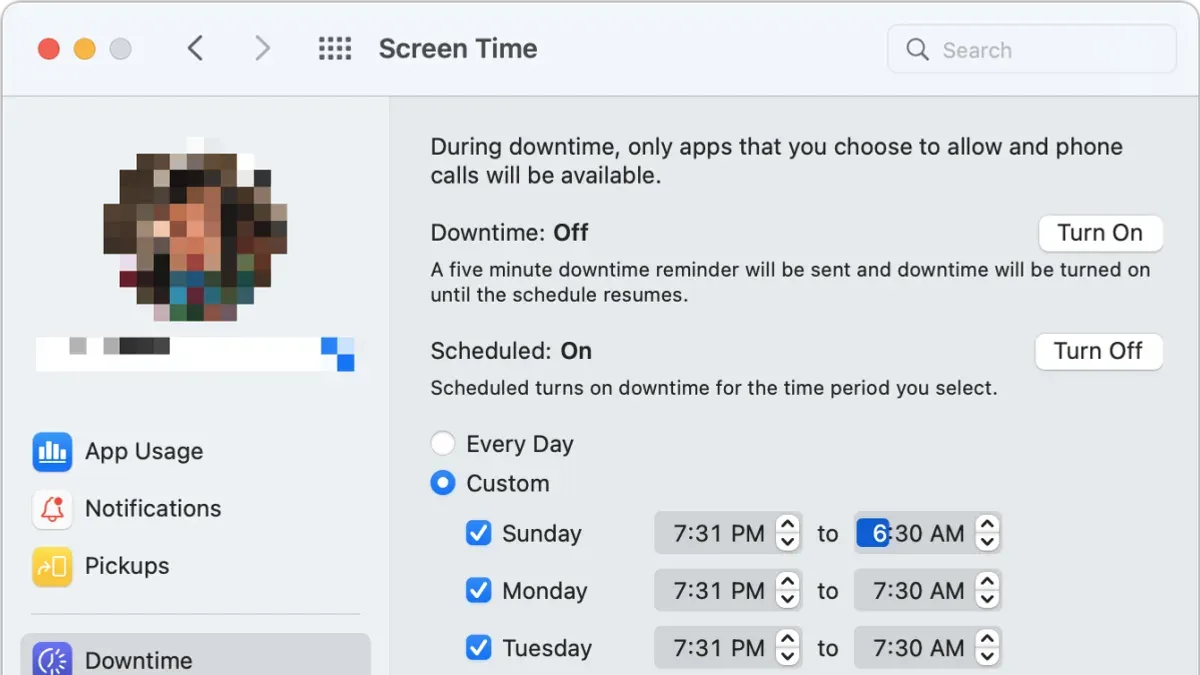Screen dimensions: 1200x675
Task: Select the Every Day radio button
Action: 442,444
